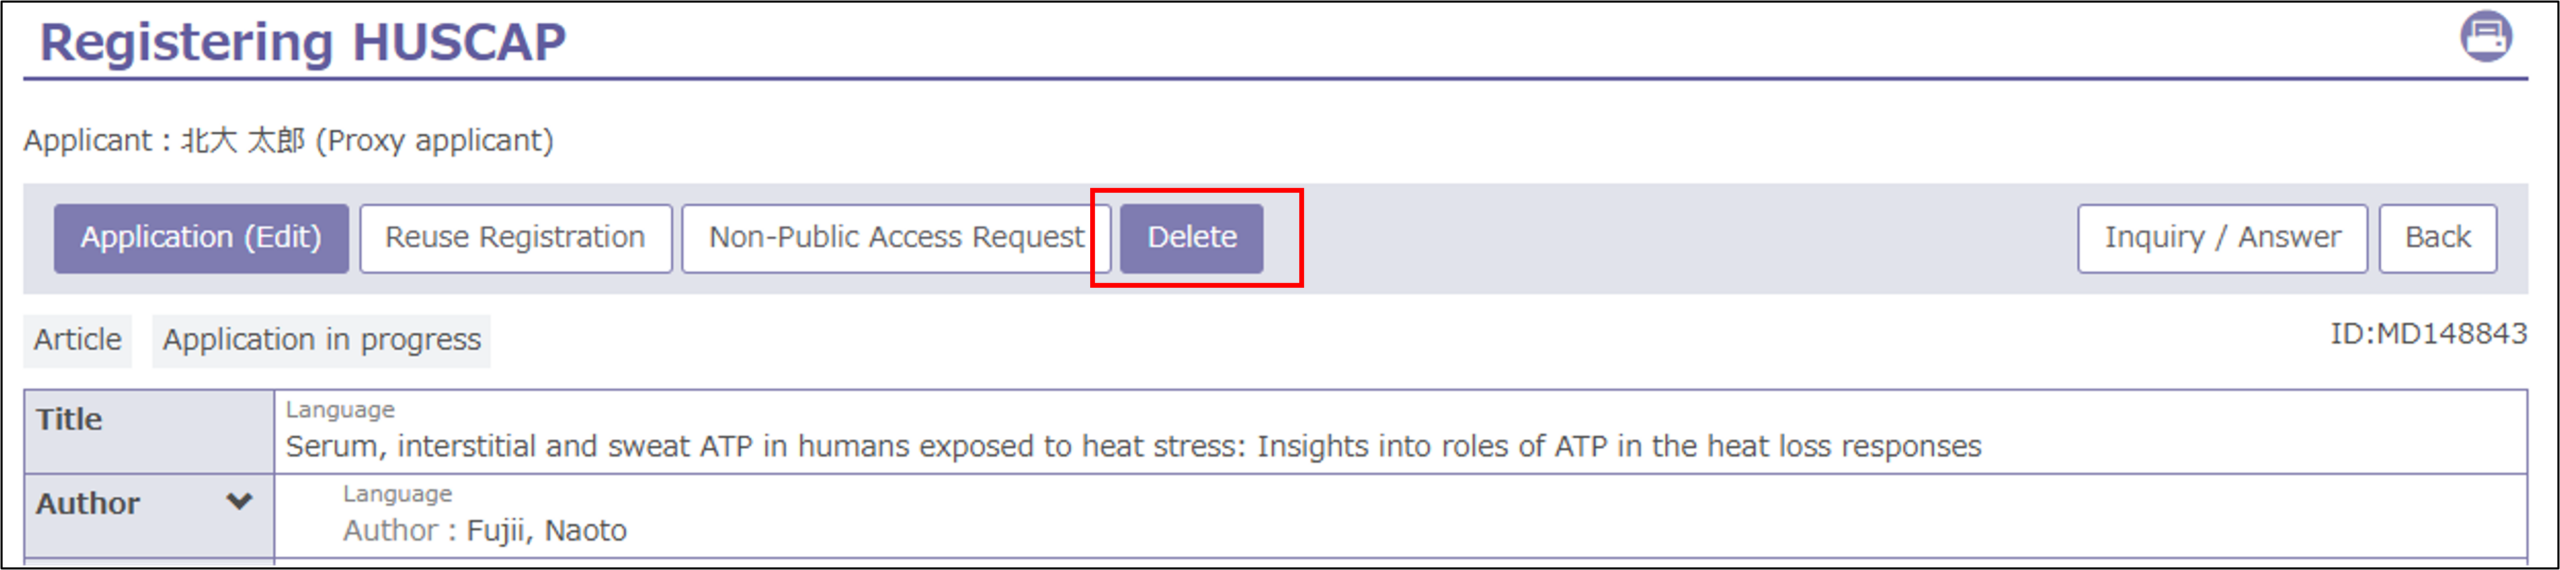Screen dimensions: 2560x570
Task: Open Inquiry / Answer
Action: coord(2222,238)
